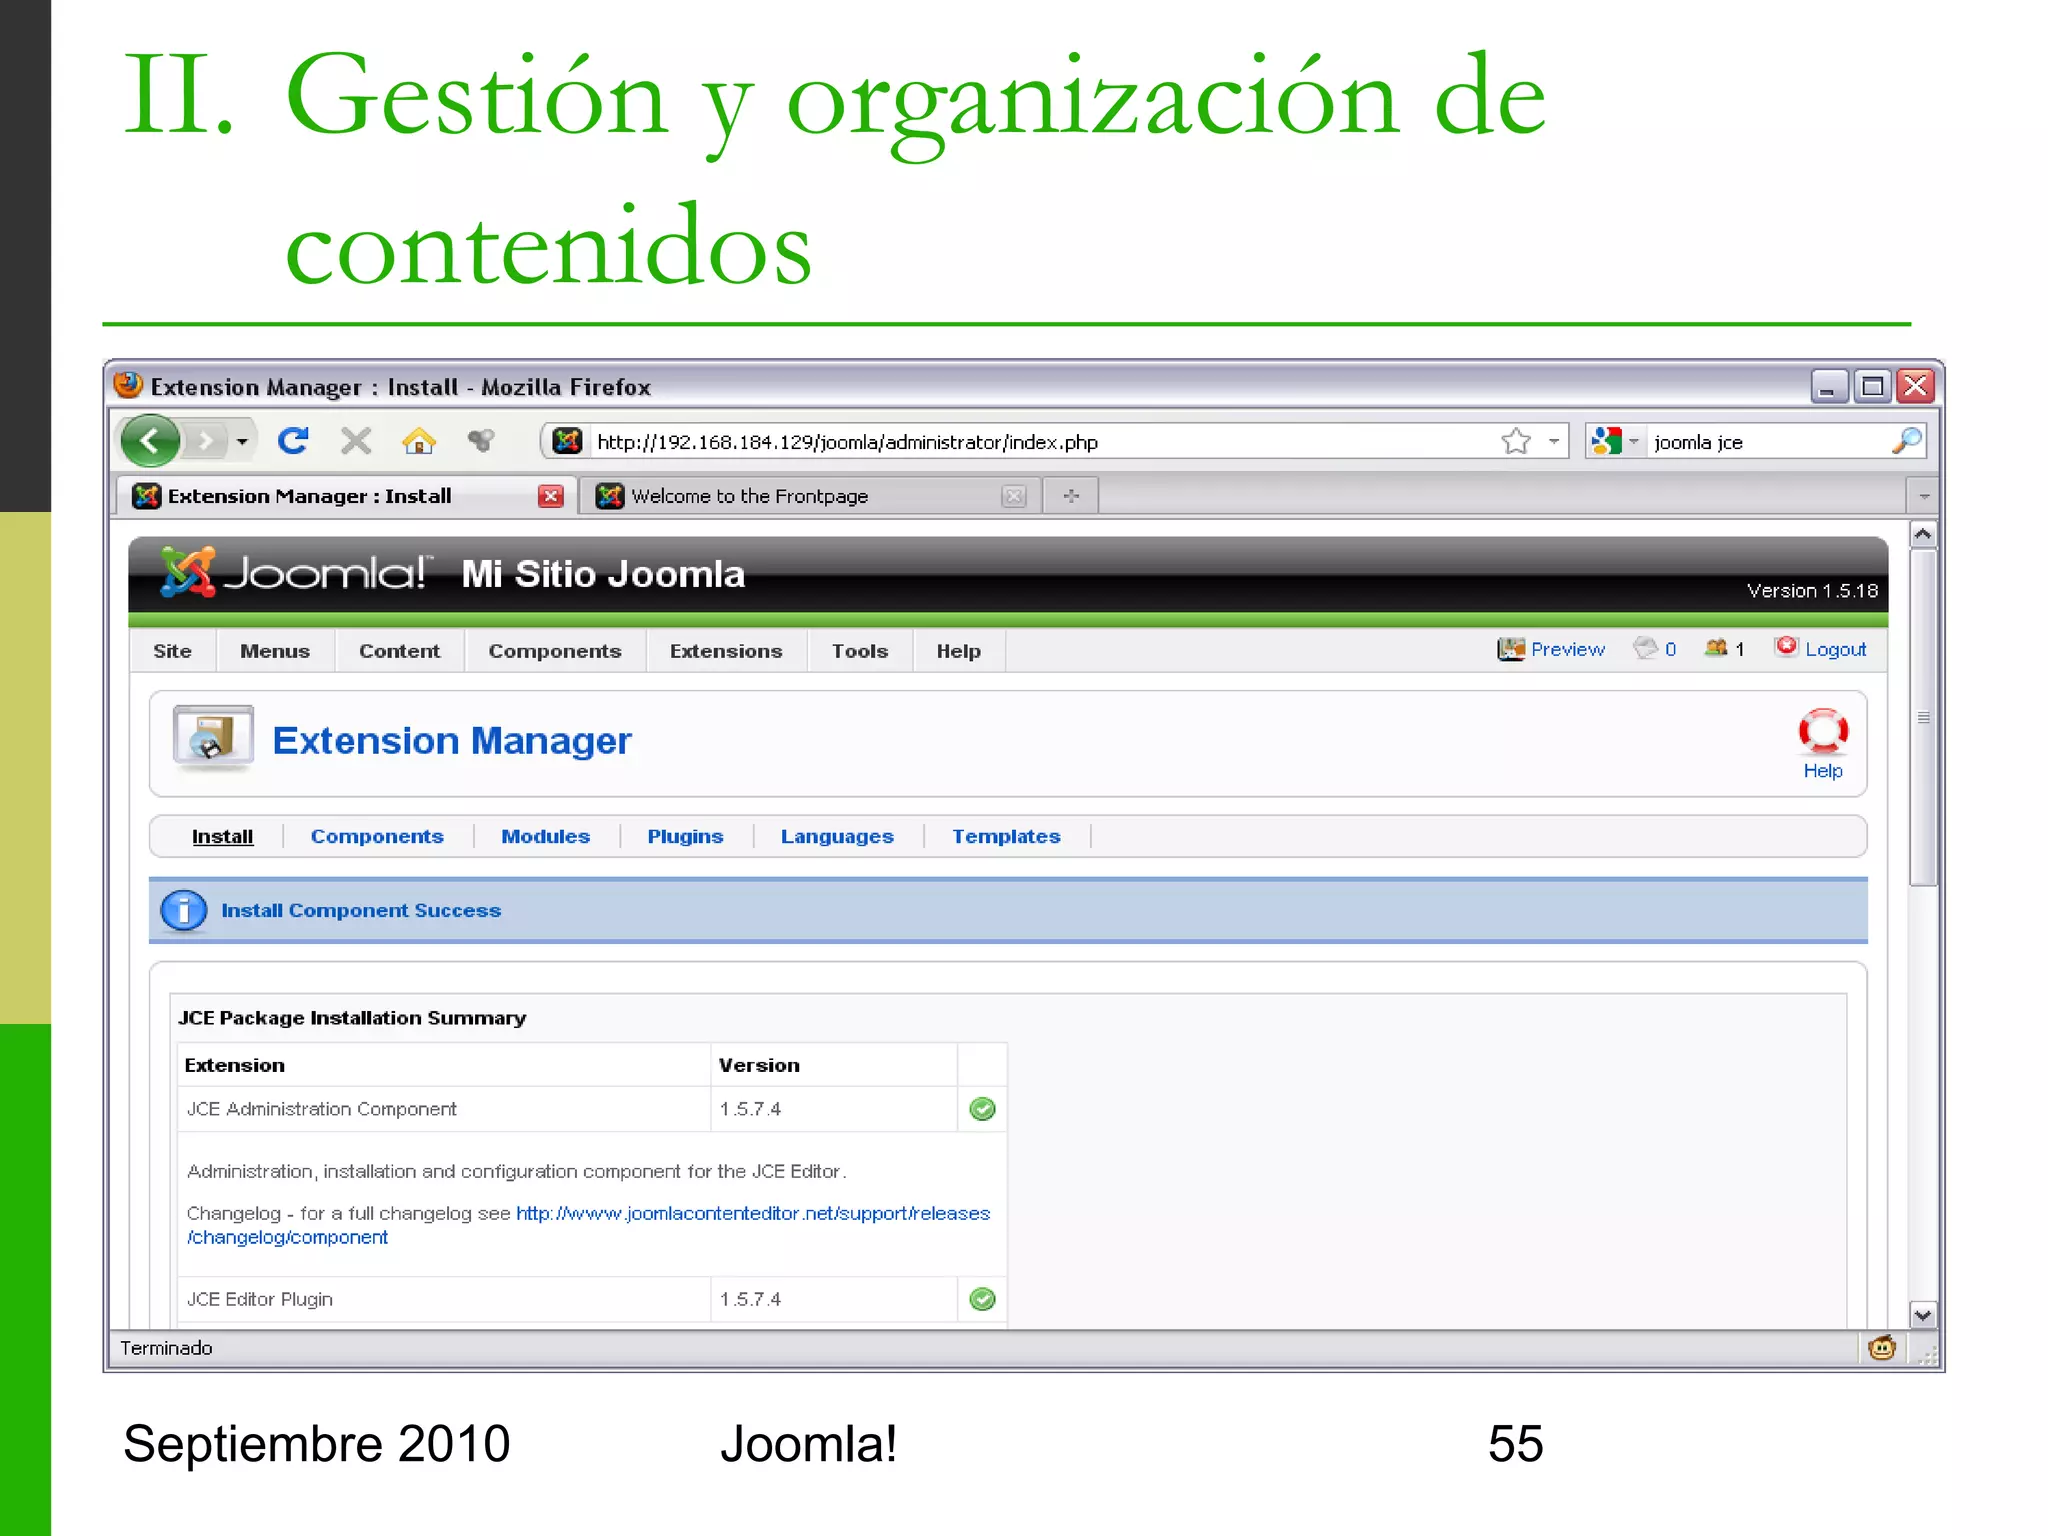Run search with the magnifier icon
Screen dimensions: 2048x1536
[1907, 441]
